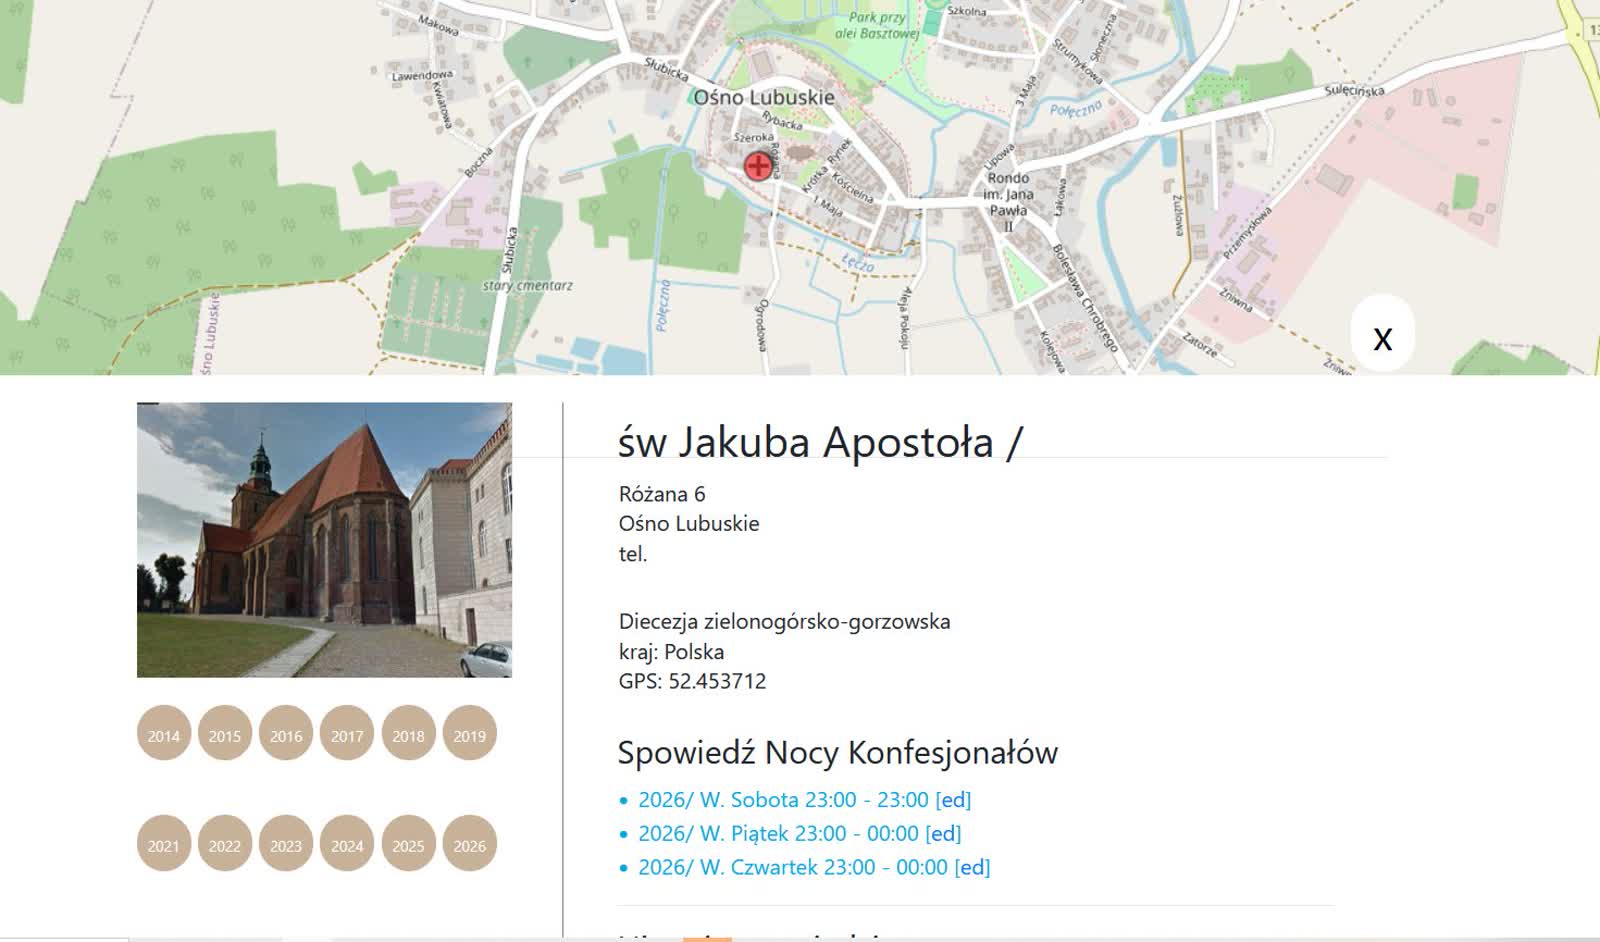Select the 2014 year circle
The width and height of the screenshot is (1600, 942).
pyautogui.click(x=164, y=735)
